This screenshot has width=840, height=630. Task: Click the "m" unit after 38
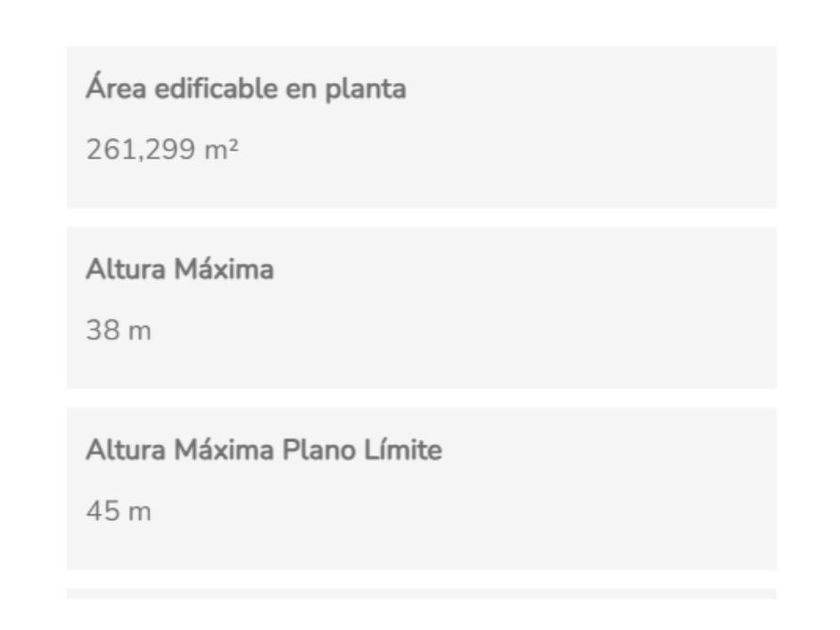(x=140, y=331)
